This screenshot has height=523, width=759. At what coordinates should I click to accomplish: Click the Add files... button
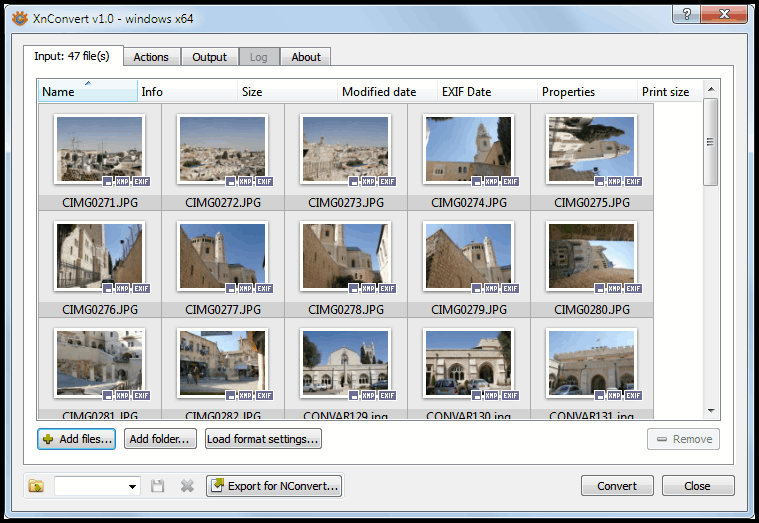click(x=76, y=439)
